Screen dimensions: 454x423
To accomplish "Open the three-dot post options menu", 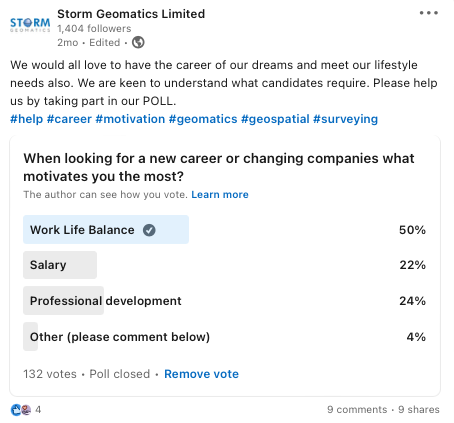I will point(429,13).
